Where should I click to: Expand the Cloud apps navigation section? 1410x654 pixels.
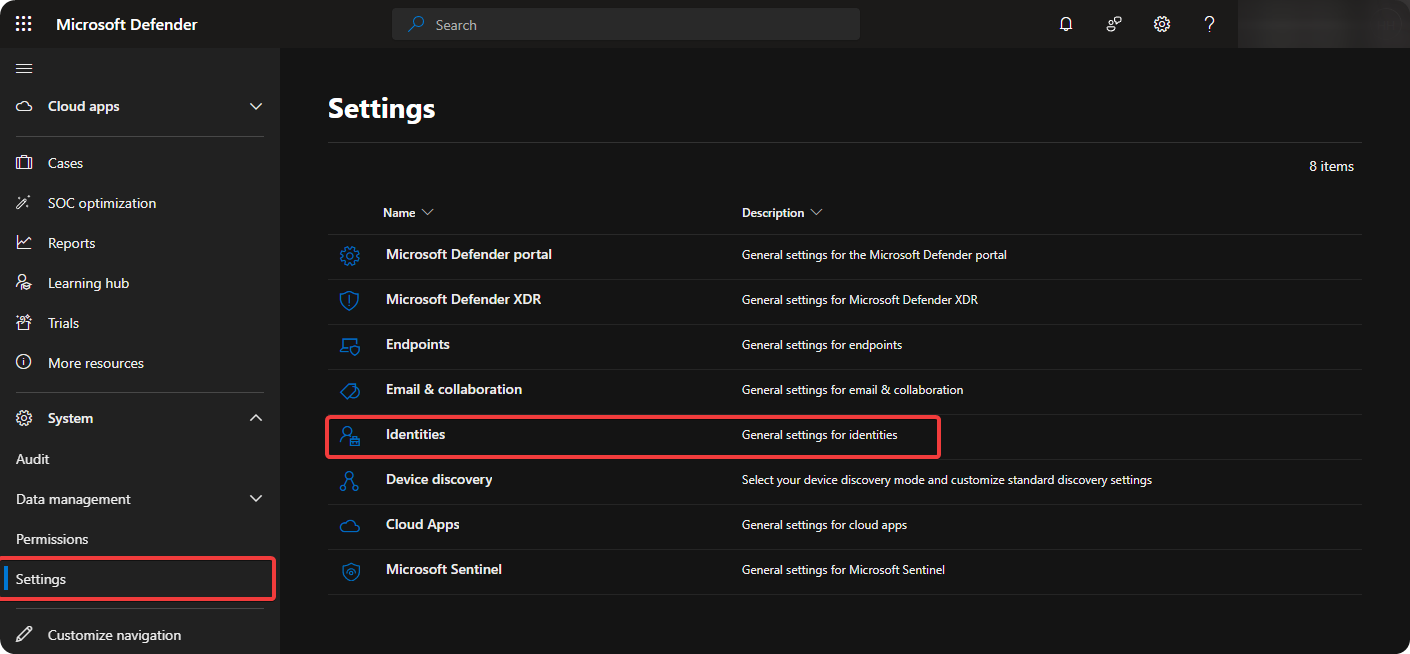coord(256,106)
